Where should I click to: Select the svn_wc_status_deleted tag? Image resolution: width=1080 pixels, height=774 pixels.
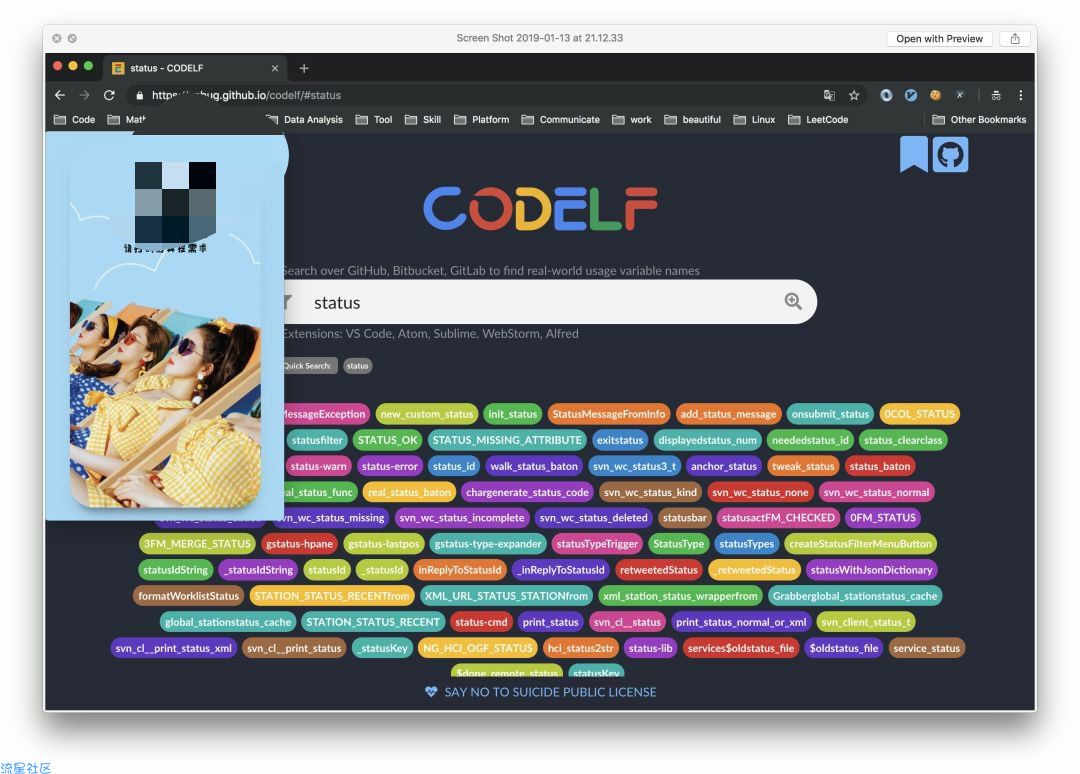tap(594, 518)
